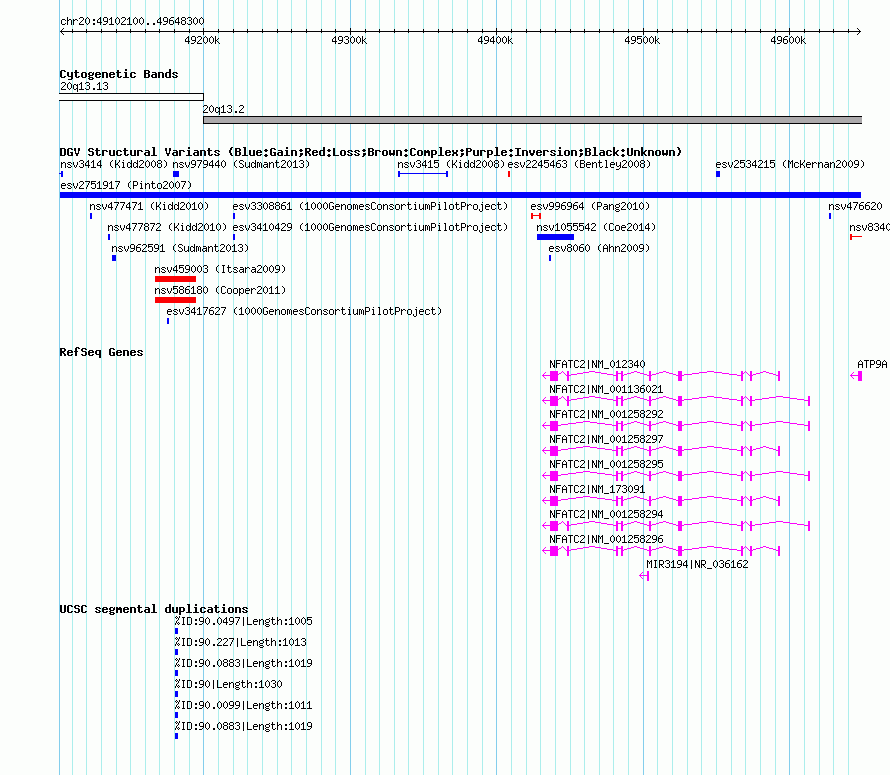Open variant esv996964 (Pang2010)

590,206
